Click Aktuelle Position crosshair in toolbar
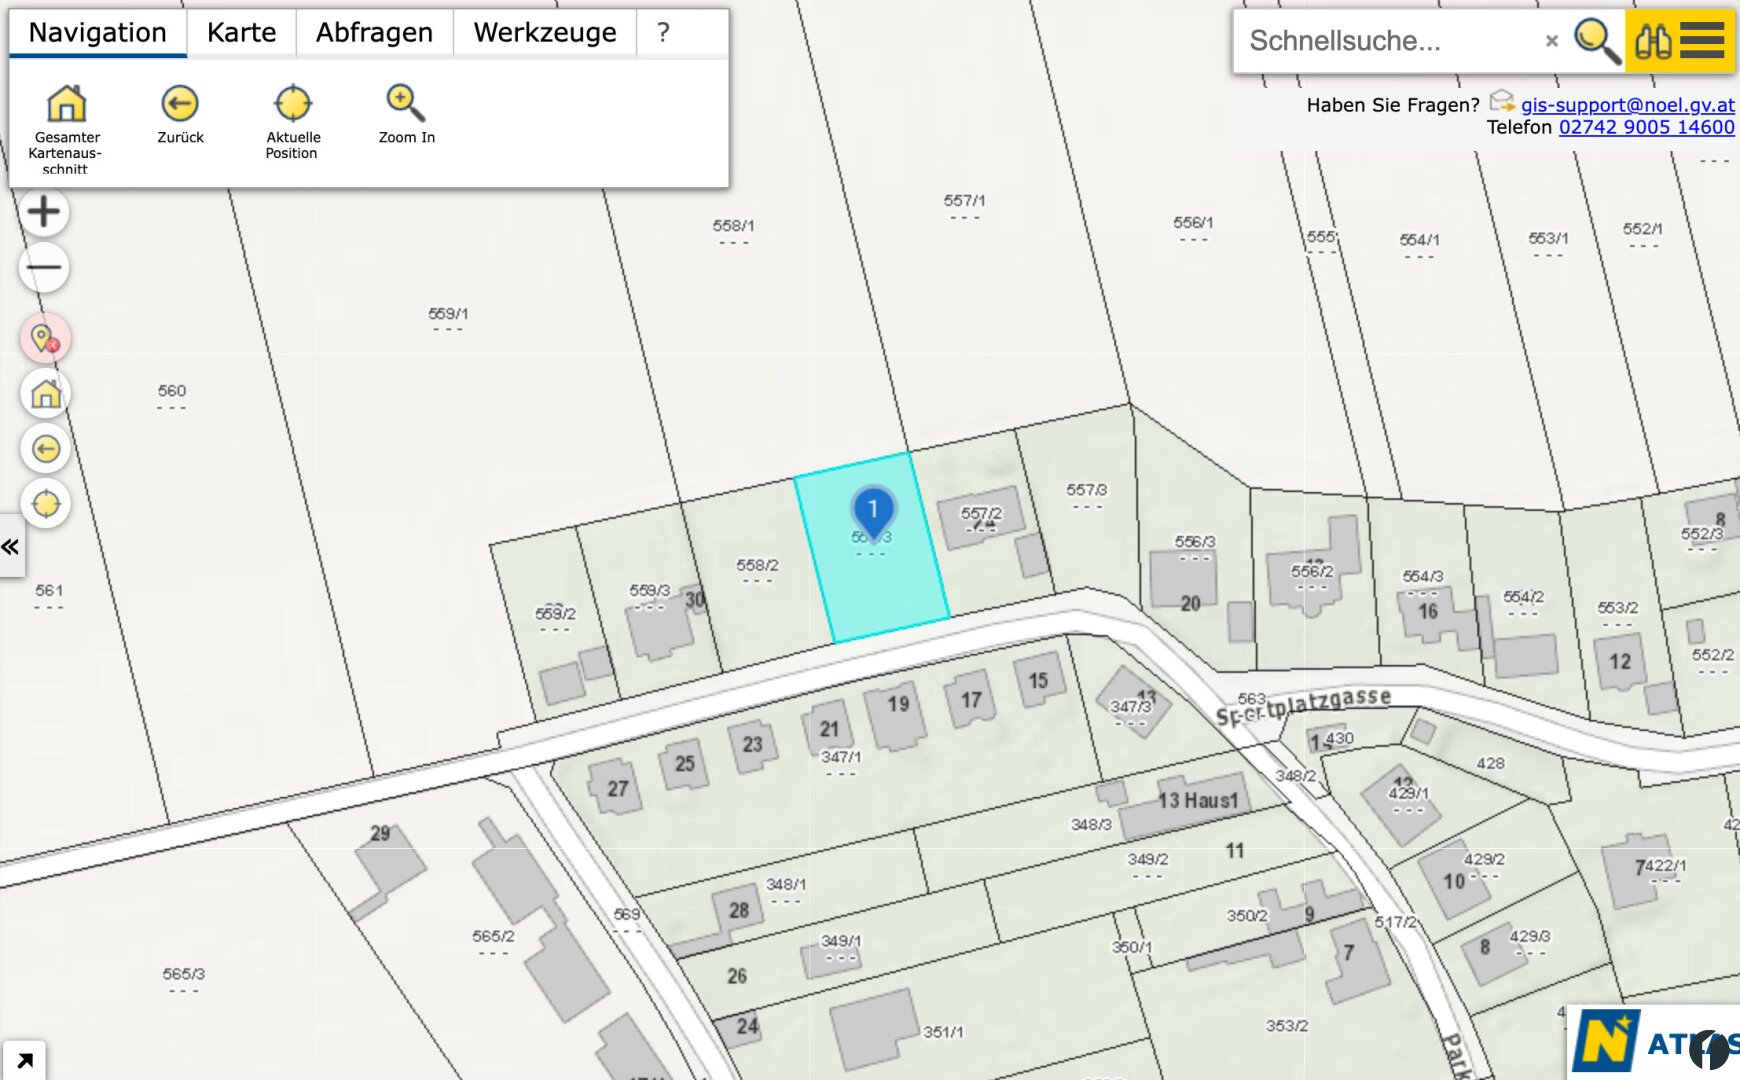 pos(293,104)
